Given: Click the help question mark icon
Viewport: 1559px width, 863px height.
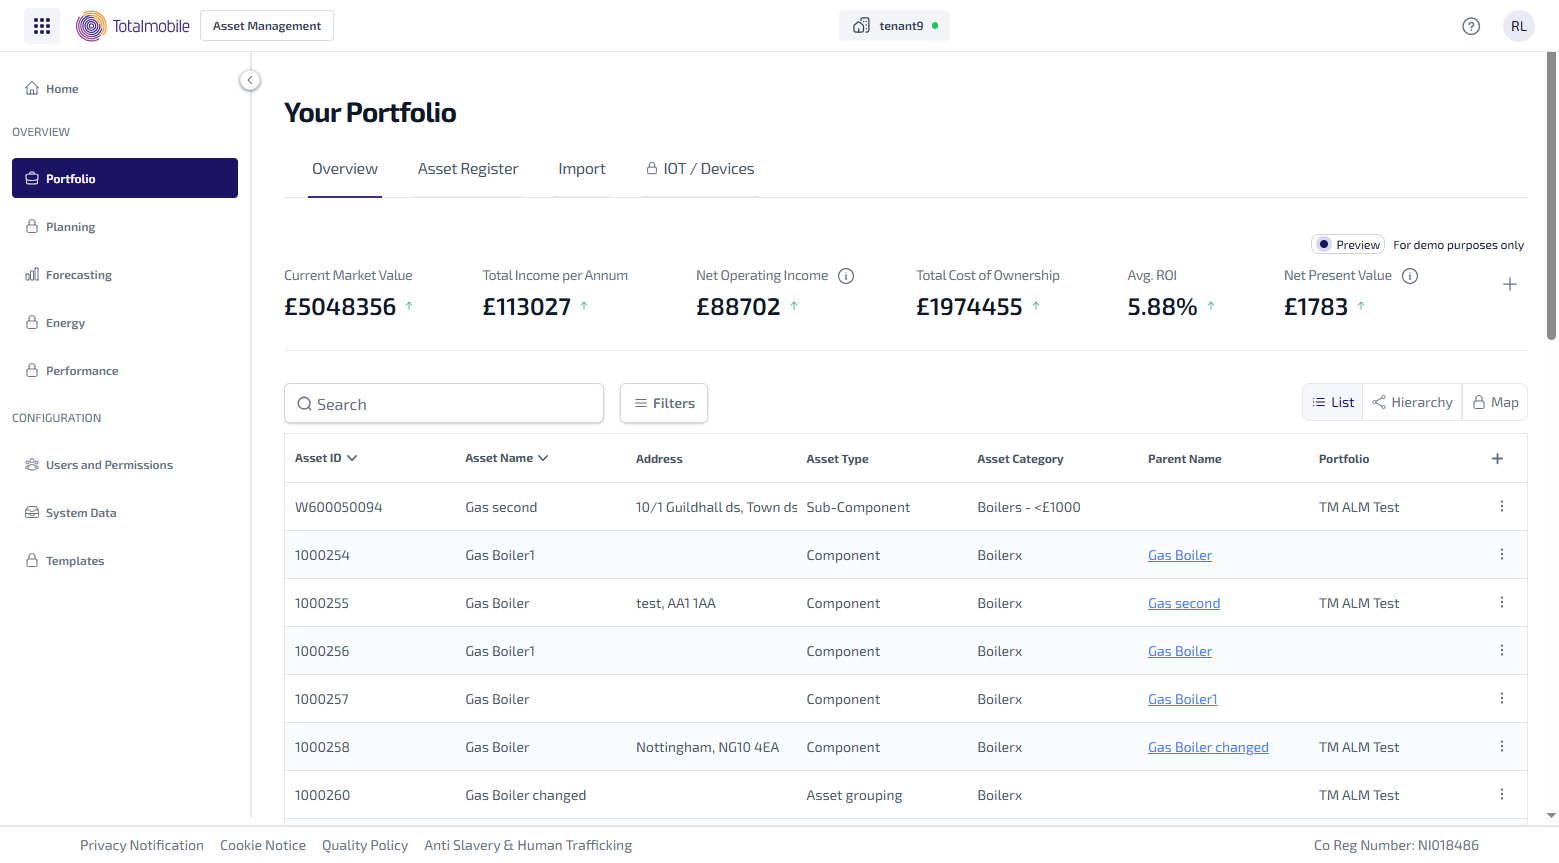Looking at the screenshot, I should (1470, 26).
